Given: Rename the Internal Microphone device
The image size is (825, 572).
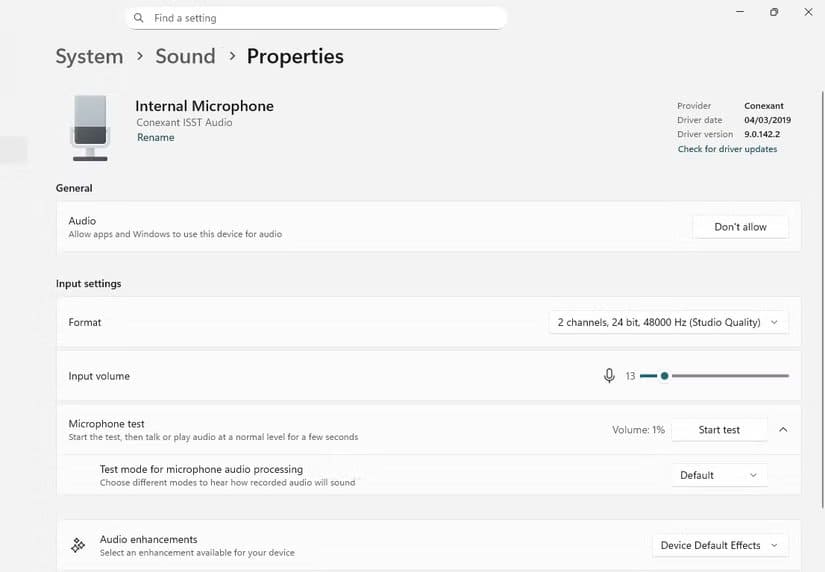Looking at the screenshot, I should 155,138.
